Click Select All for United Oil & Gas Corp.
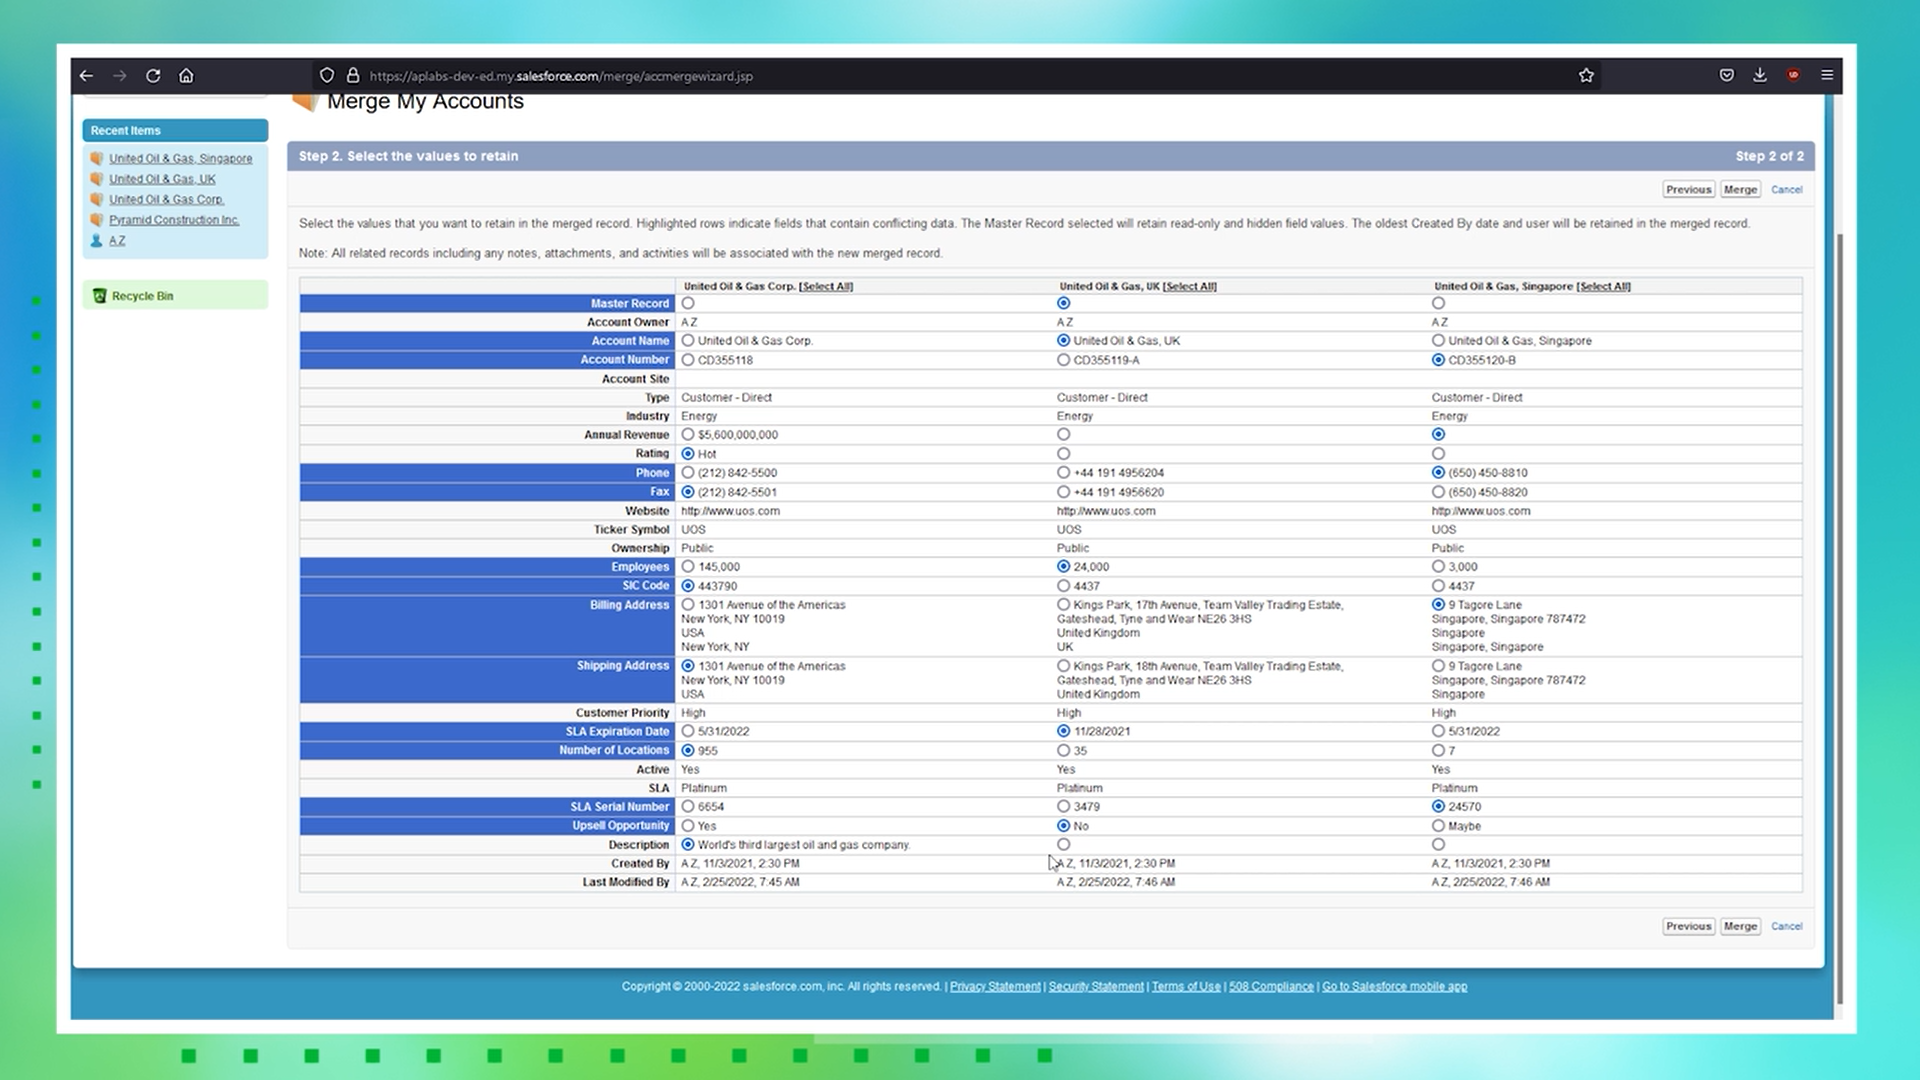This screenshot has height=1080, width=1920. coord(826,287)
